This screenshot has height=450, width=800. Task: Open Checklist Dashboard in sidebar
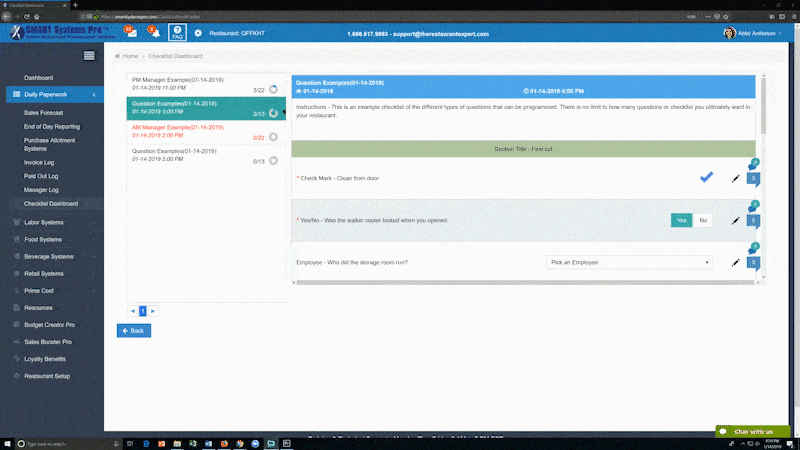[51, 204]
